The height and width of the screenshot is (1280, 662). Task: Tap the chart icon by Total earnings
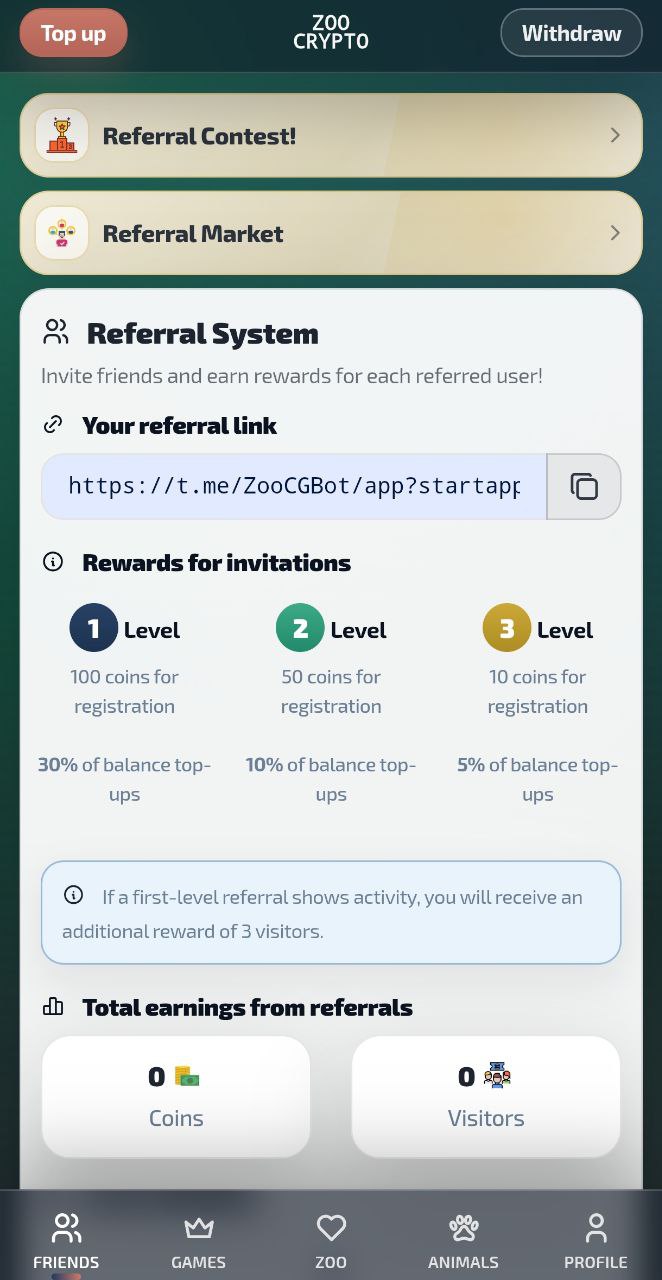pyautogui.click(x=53, y=1007)
